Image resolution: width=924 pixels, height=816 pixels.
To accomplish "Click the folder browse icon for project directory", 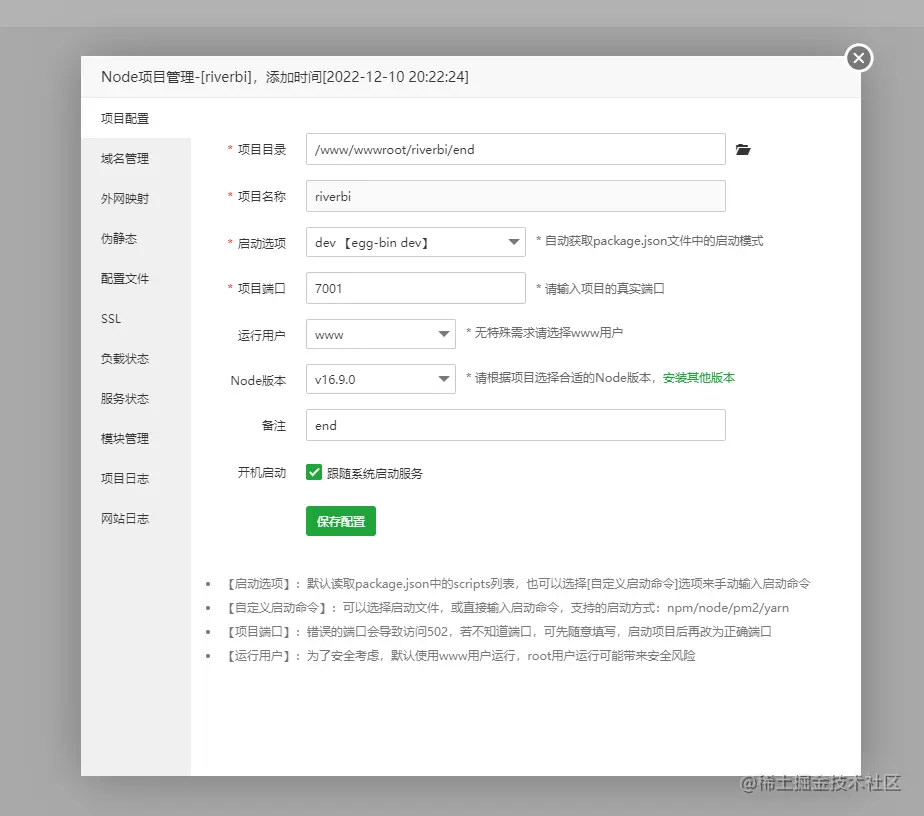I will pyautogui.click(x=742, y=150).
